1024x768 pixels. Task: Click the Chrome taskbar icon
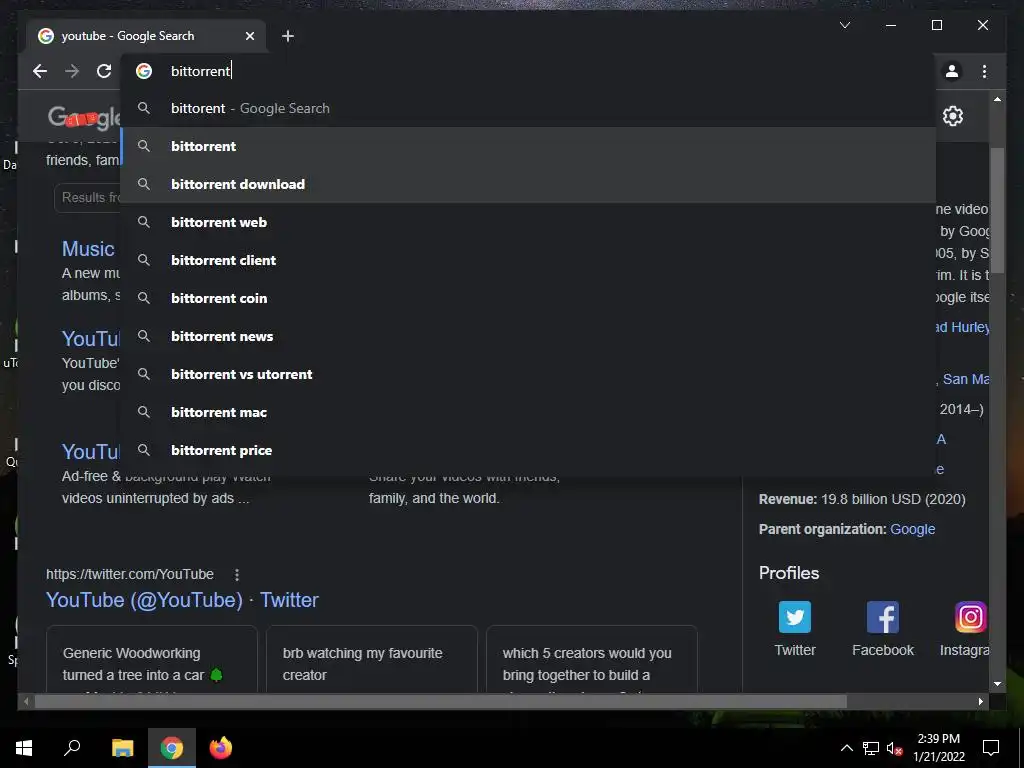pos(172,748)
